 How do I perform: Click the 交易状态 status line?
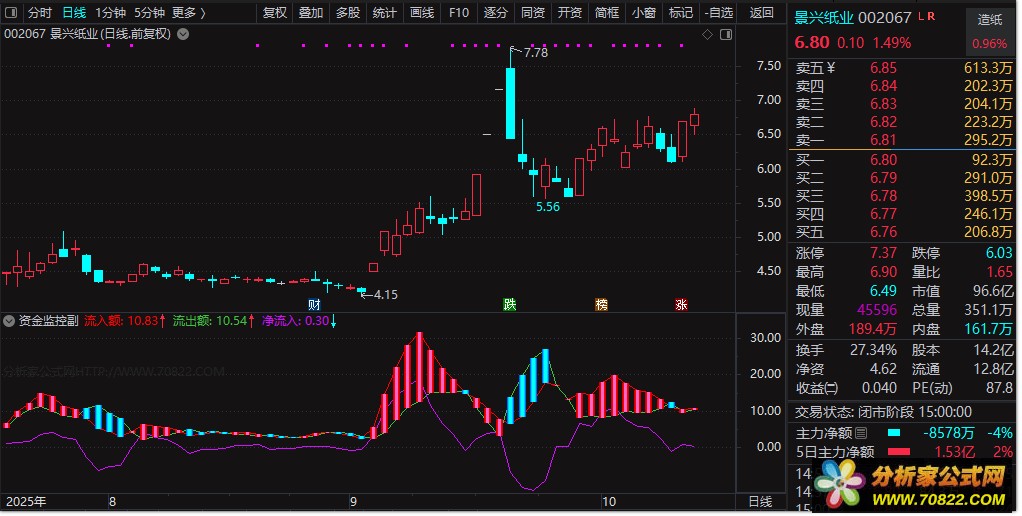click(x=883, y=412)
